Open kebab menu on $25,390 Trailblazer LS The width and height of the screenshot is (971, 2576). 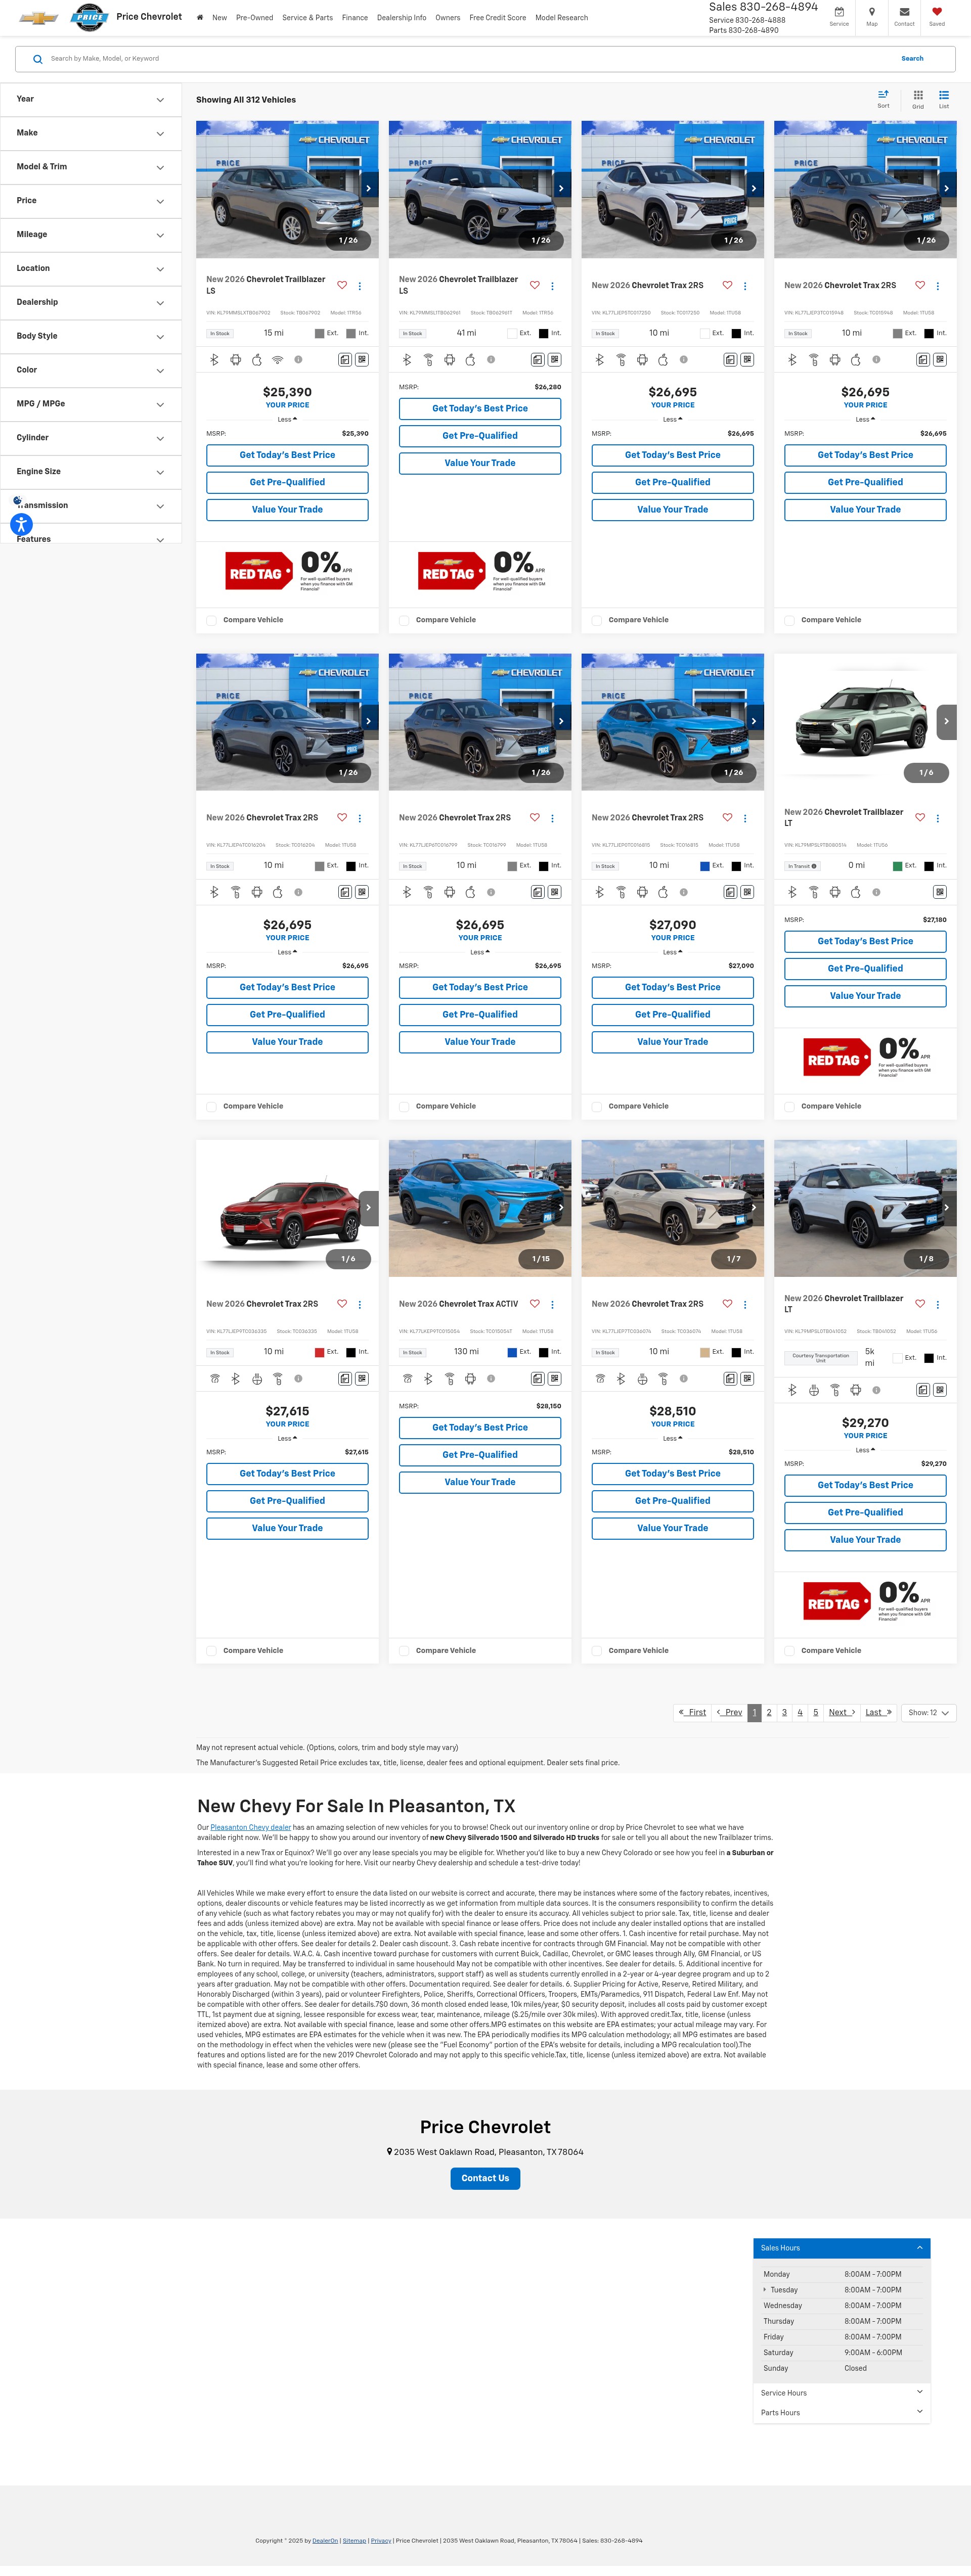[360, 286]
